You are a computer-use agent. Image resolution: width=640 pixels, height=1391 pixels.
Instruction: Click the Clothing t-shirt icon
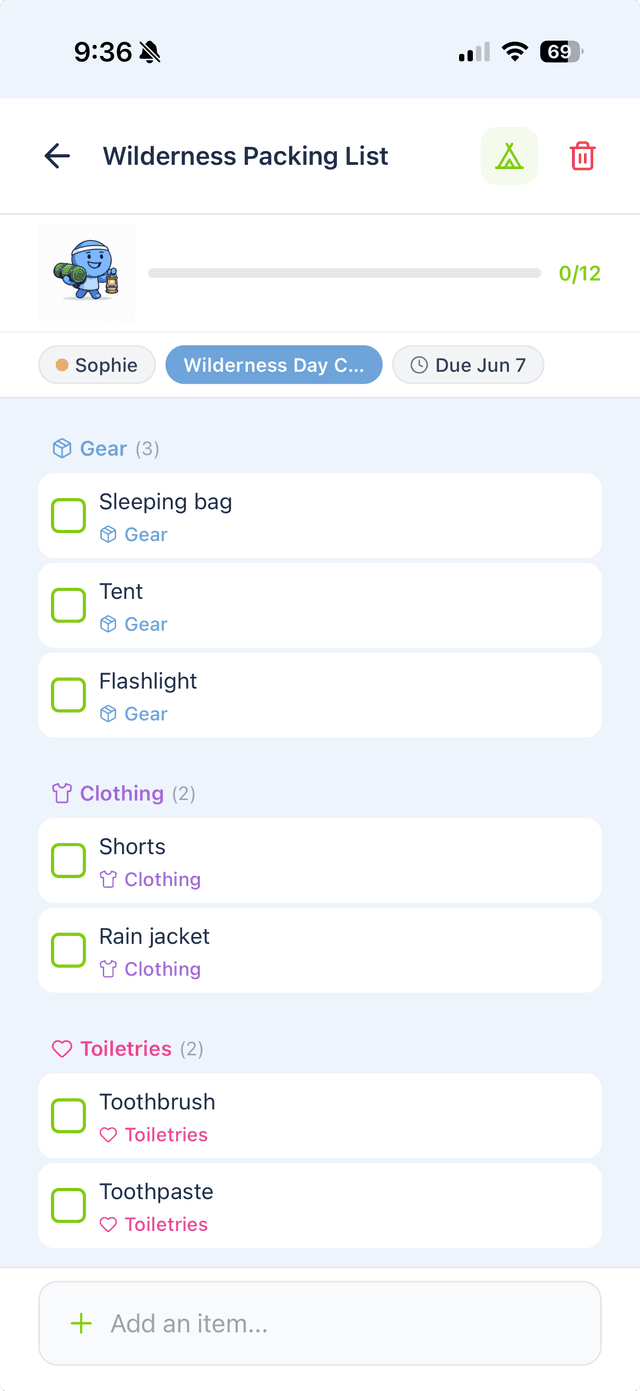pos(61,793)
